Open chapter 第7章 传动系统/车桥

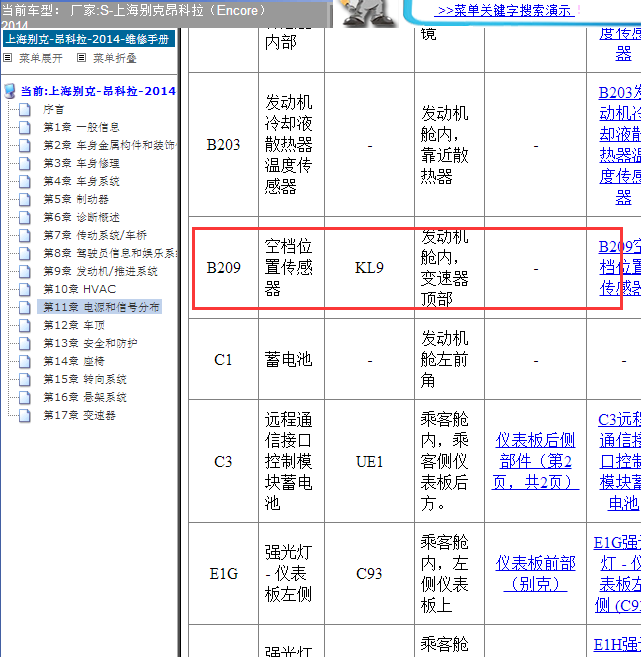(x=95, y=235)
